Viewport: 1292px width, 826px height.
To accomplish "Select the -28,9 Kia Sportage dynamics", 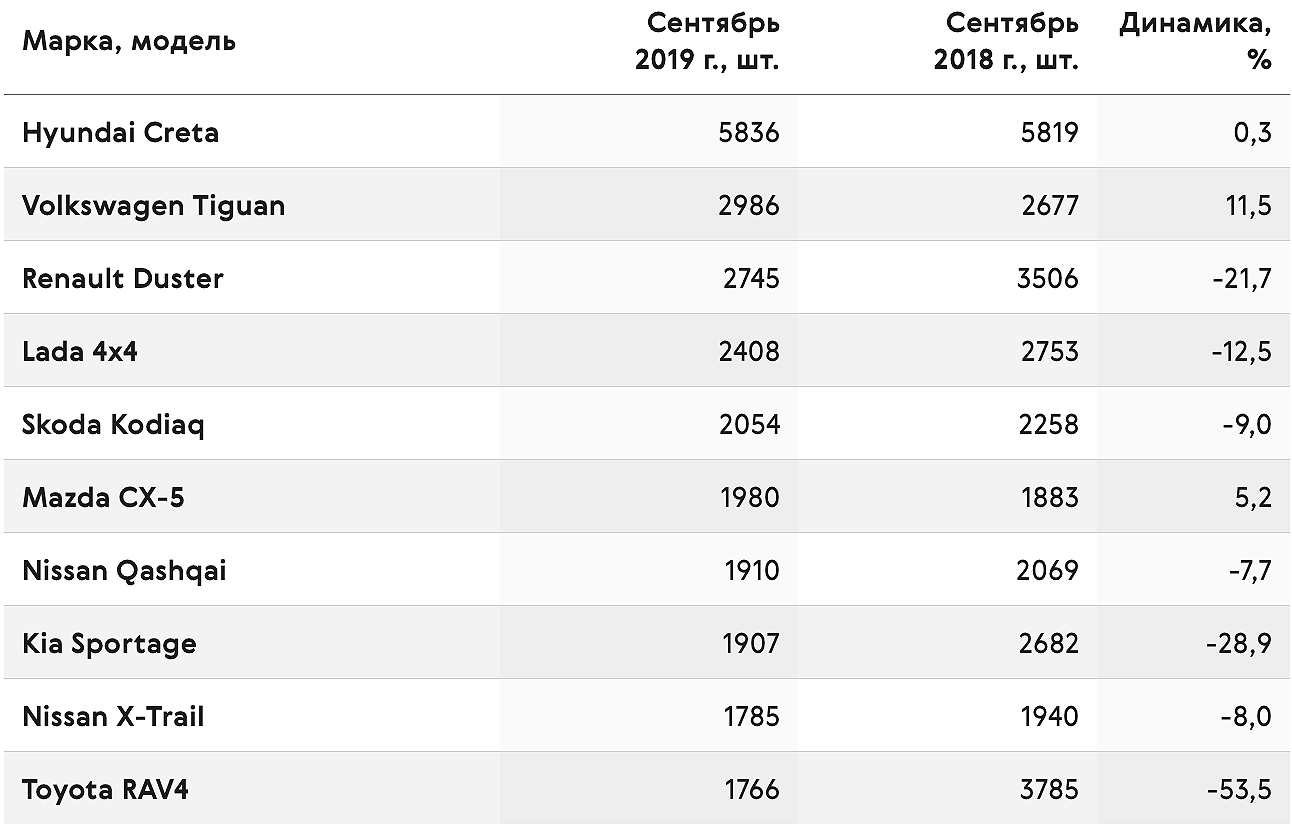I will (x=1239, y=644).
